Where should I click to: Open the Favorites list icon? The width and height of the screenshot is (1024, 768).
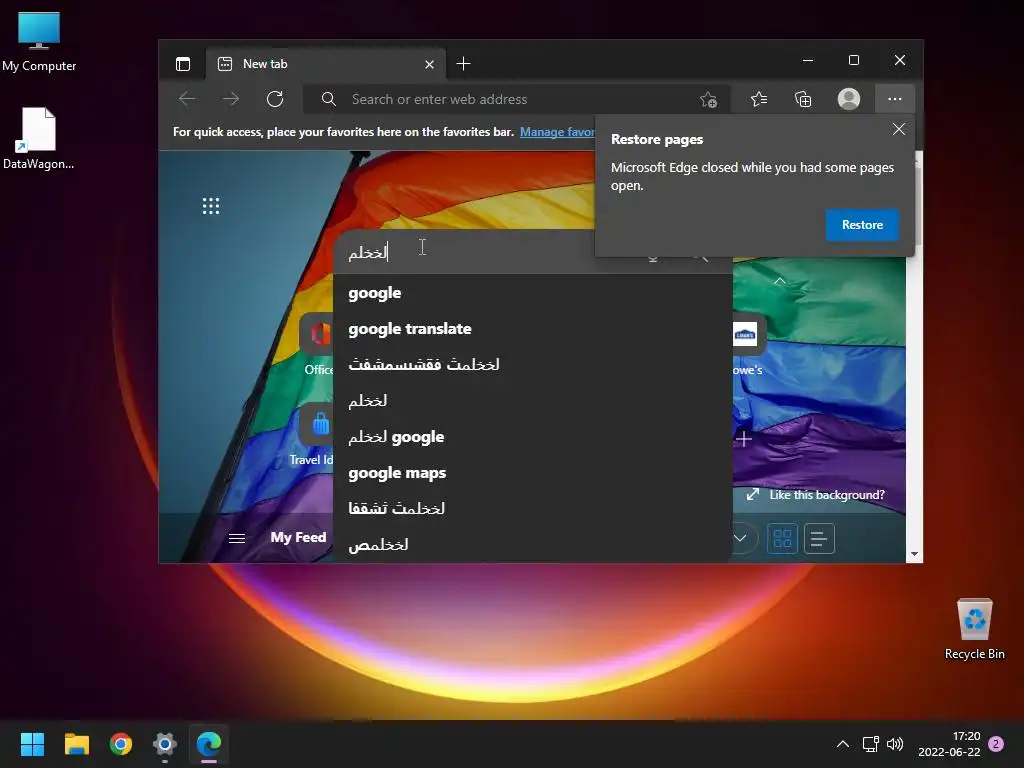coord(759,99)
